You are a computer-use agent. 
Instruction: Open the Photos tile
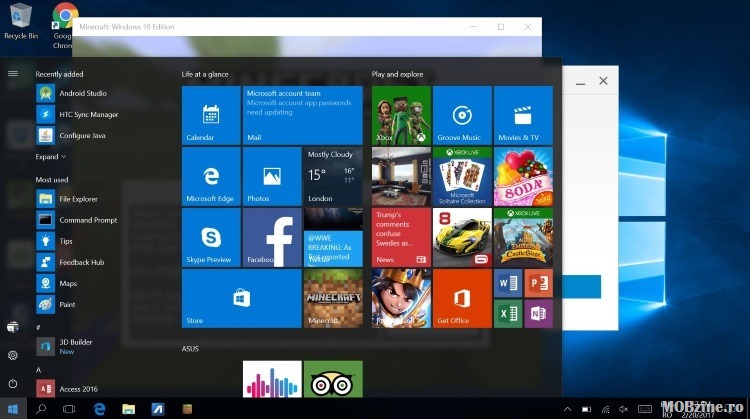pos(272,176)
